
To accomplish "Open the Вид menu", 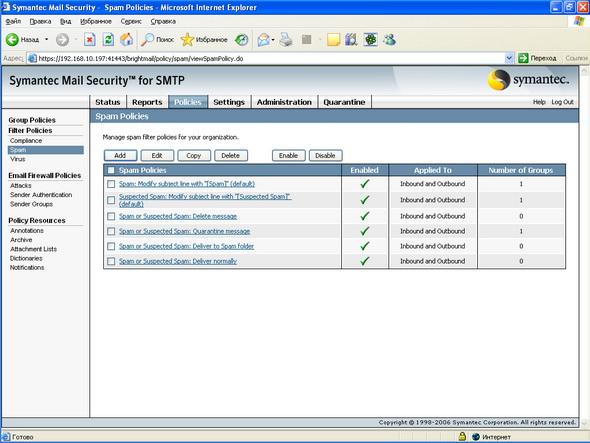I will (65, 21).
